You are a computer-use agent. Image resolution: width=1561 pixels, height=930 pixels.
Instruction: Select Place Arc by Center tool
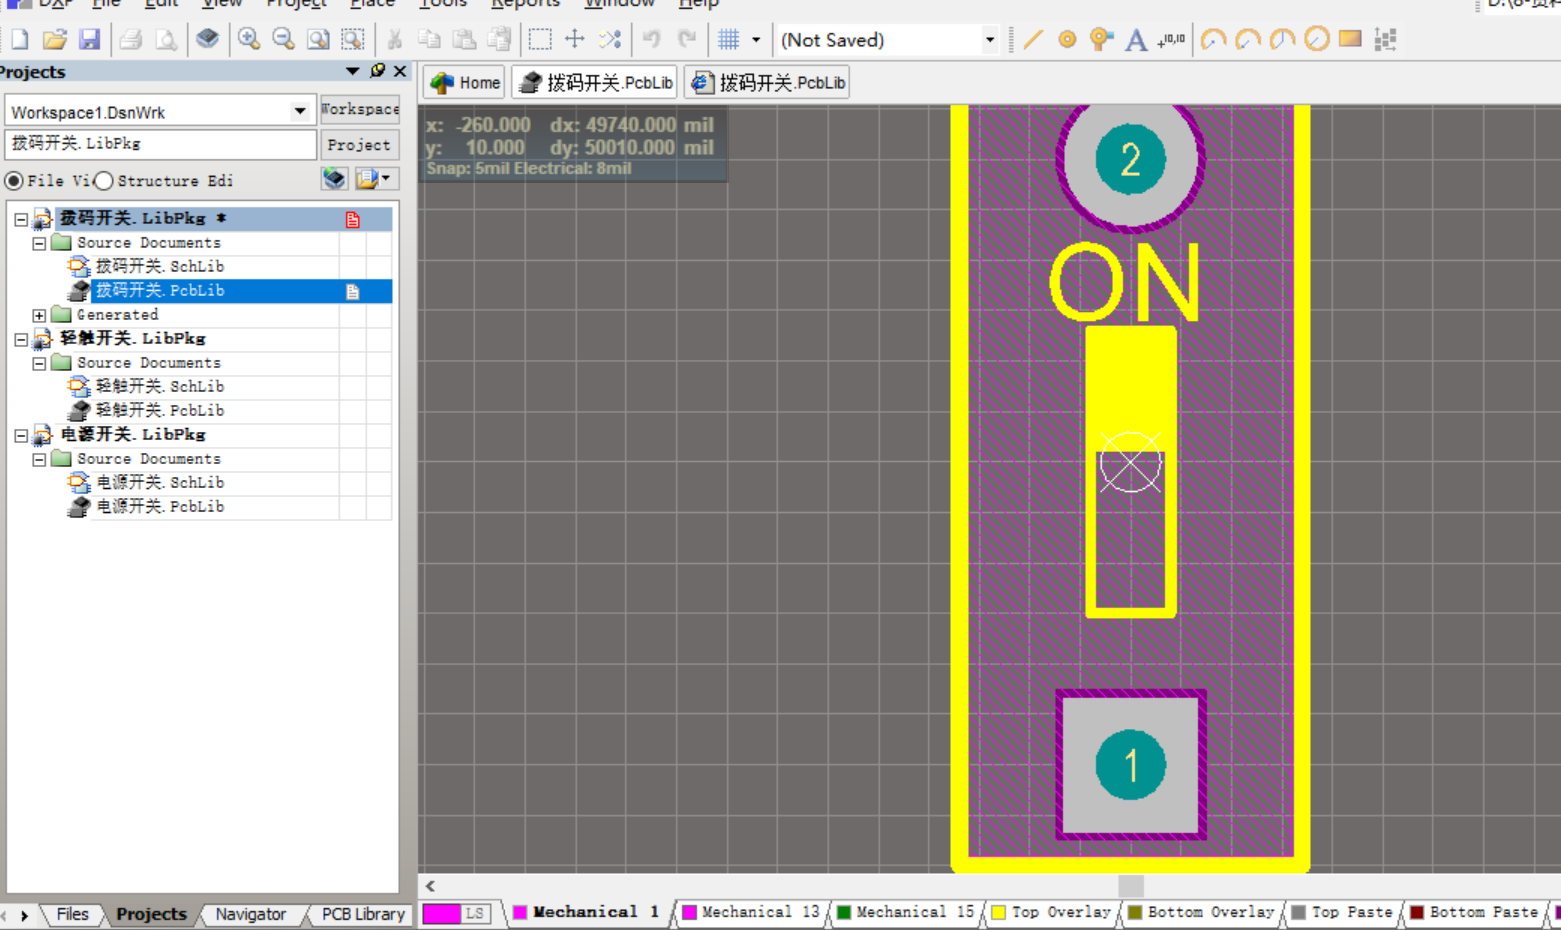pos(1213,40)
